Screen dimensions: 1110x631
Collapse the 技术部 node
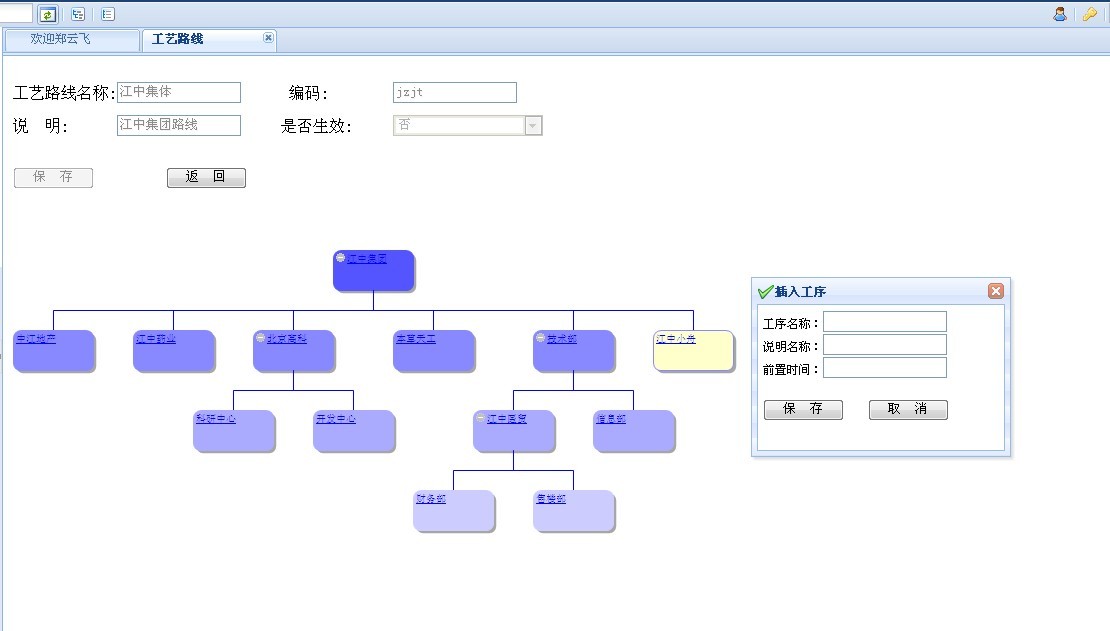541,338
